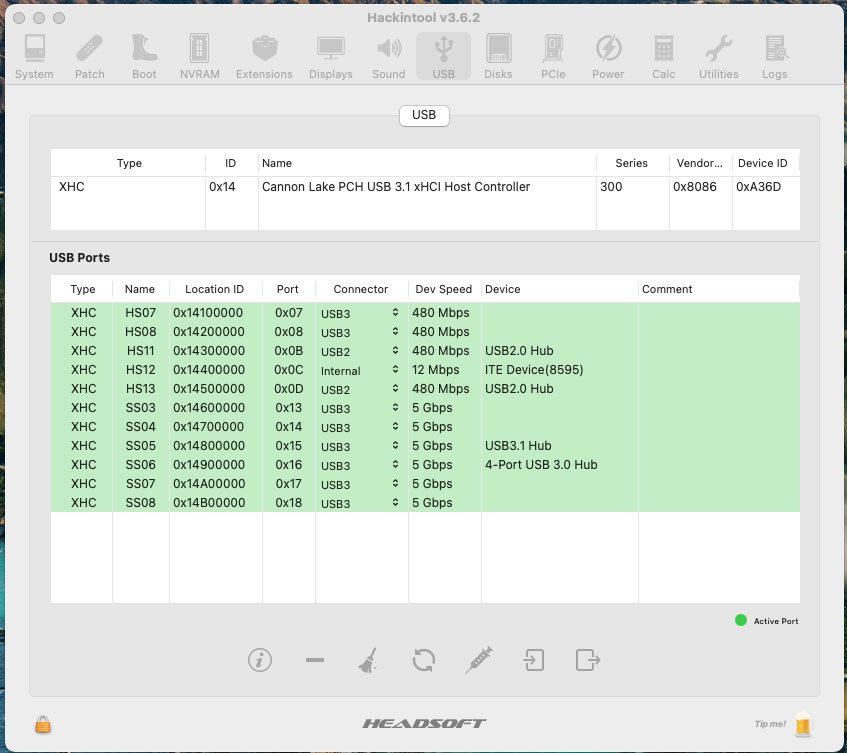Click the broom clear-all icon
The height and width of the screenshot is (753, 847).
(369, 660)
